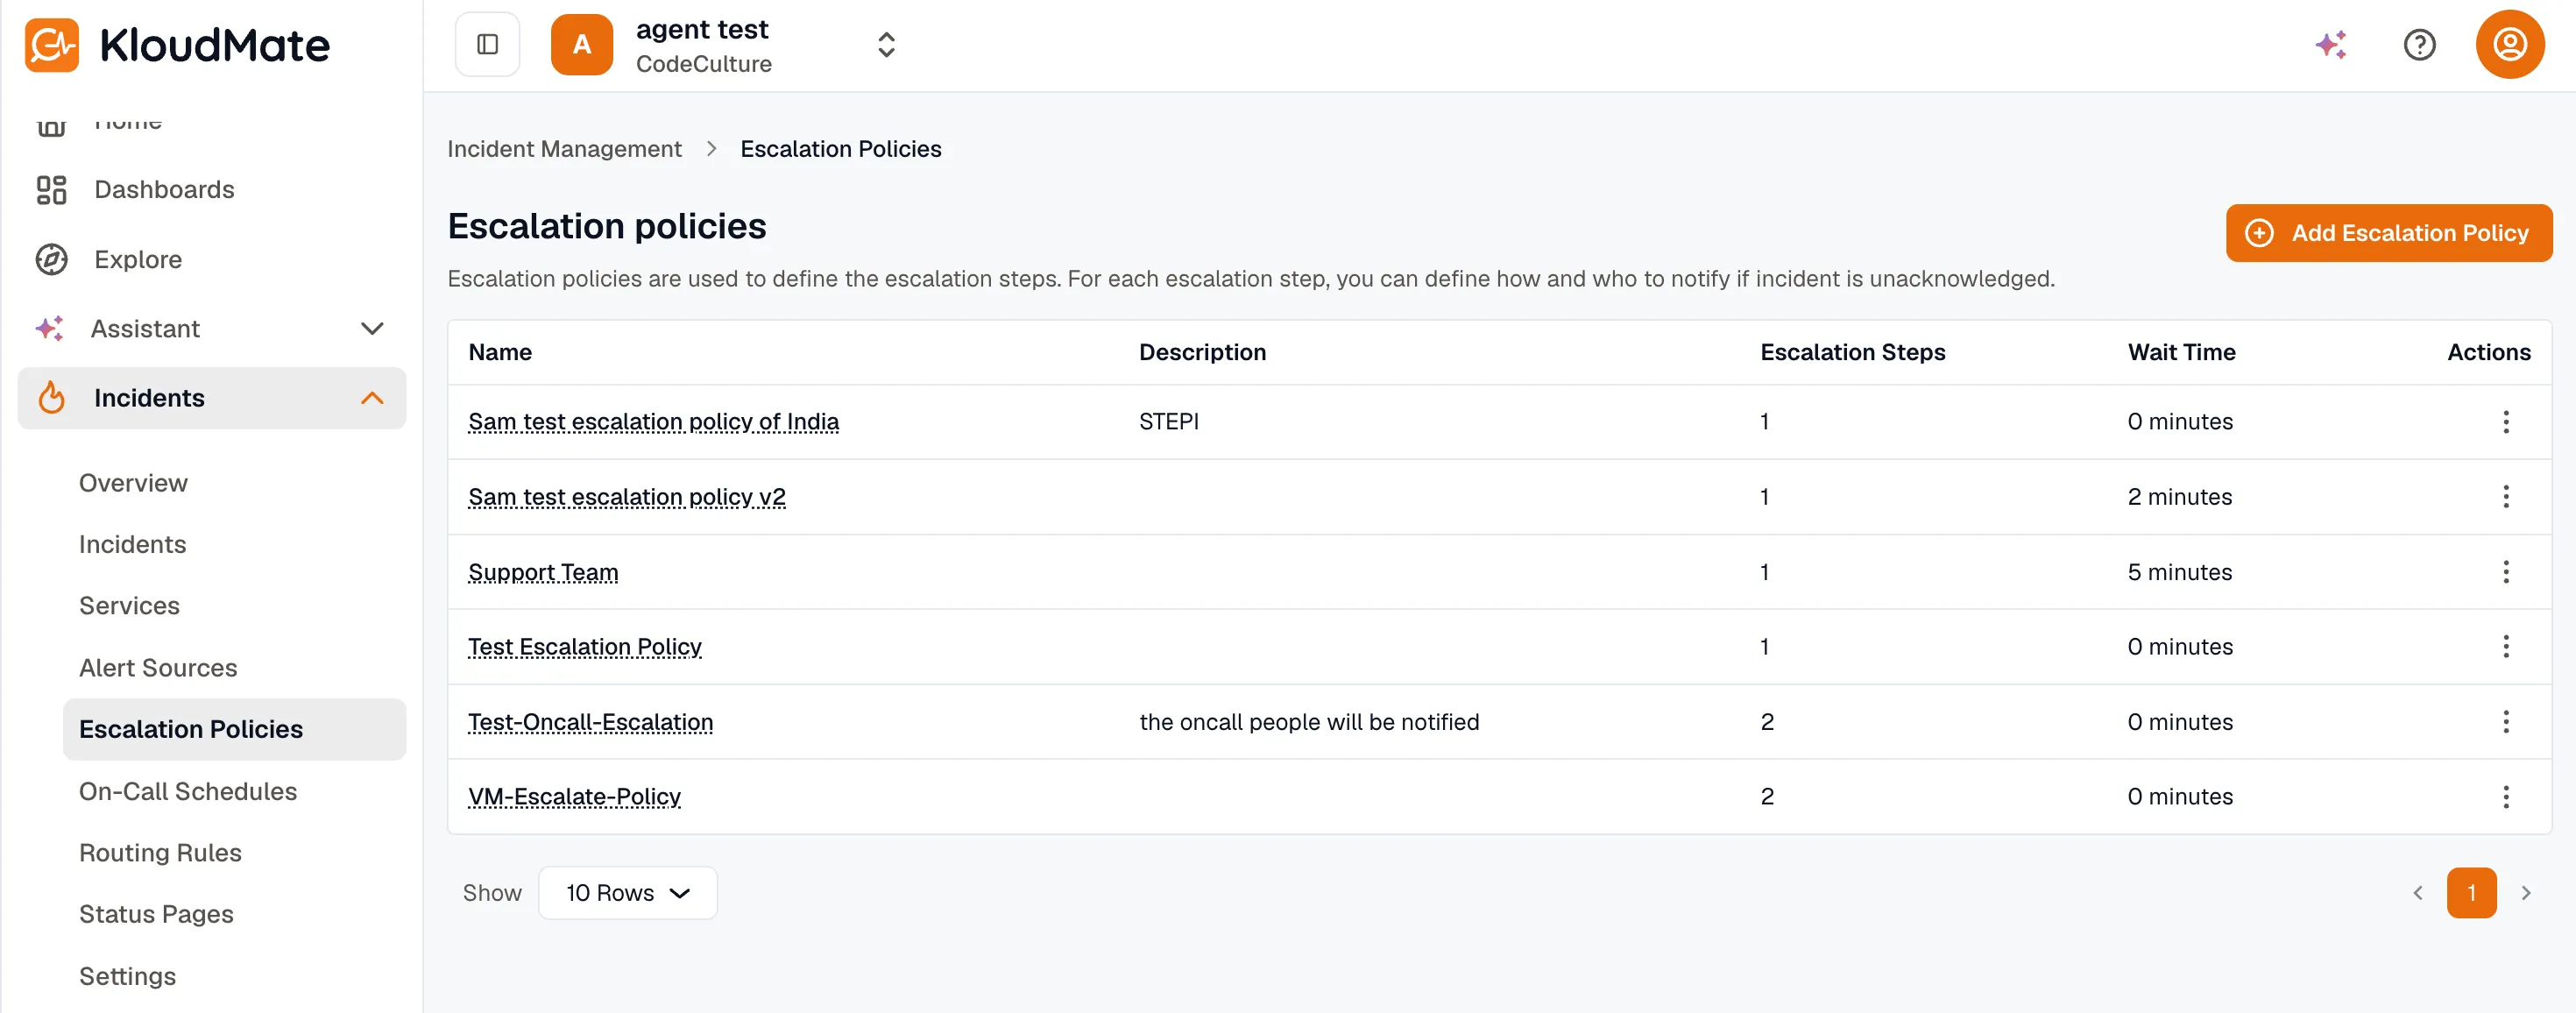
Task: Open the 10 Rows page size dropdown
Action: point(628,893)
